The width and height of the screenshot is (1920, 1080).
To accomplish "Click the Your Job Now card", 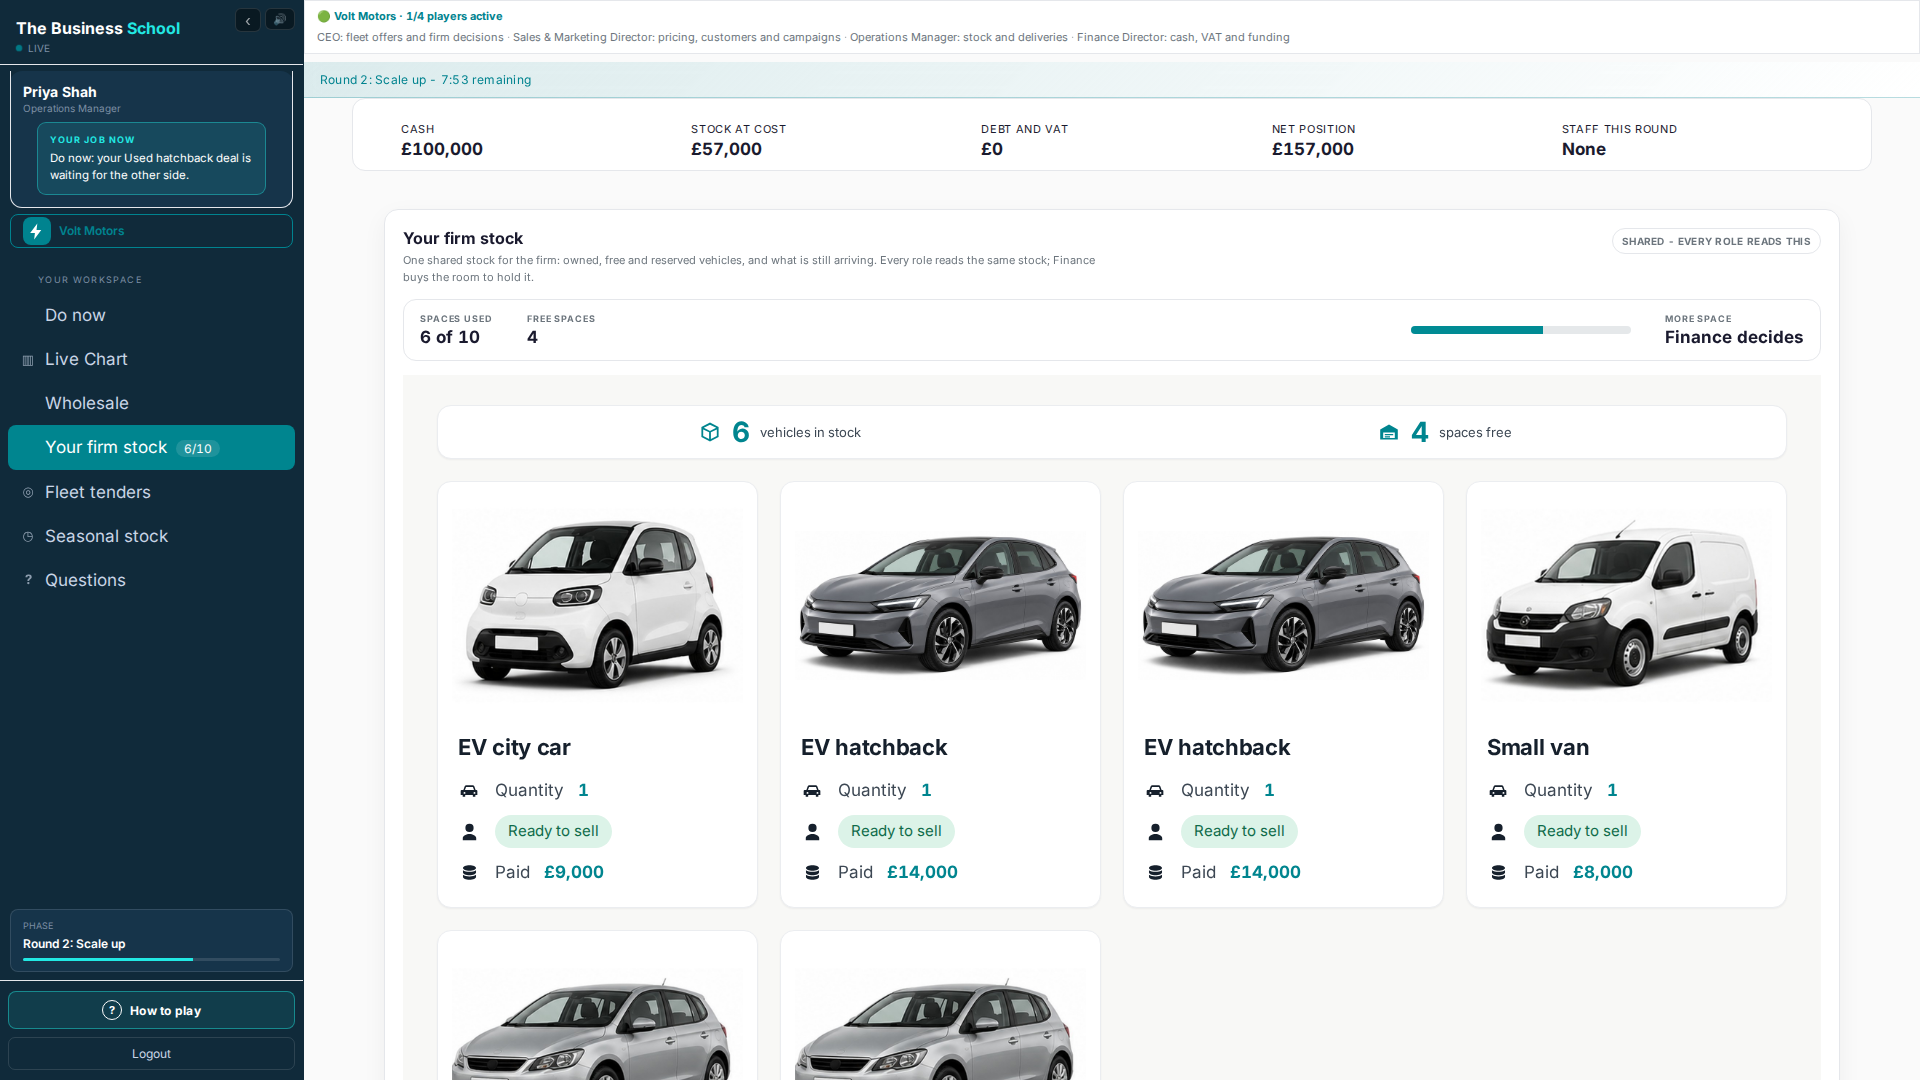I will pyautogui.click(x=151, y=158).
